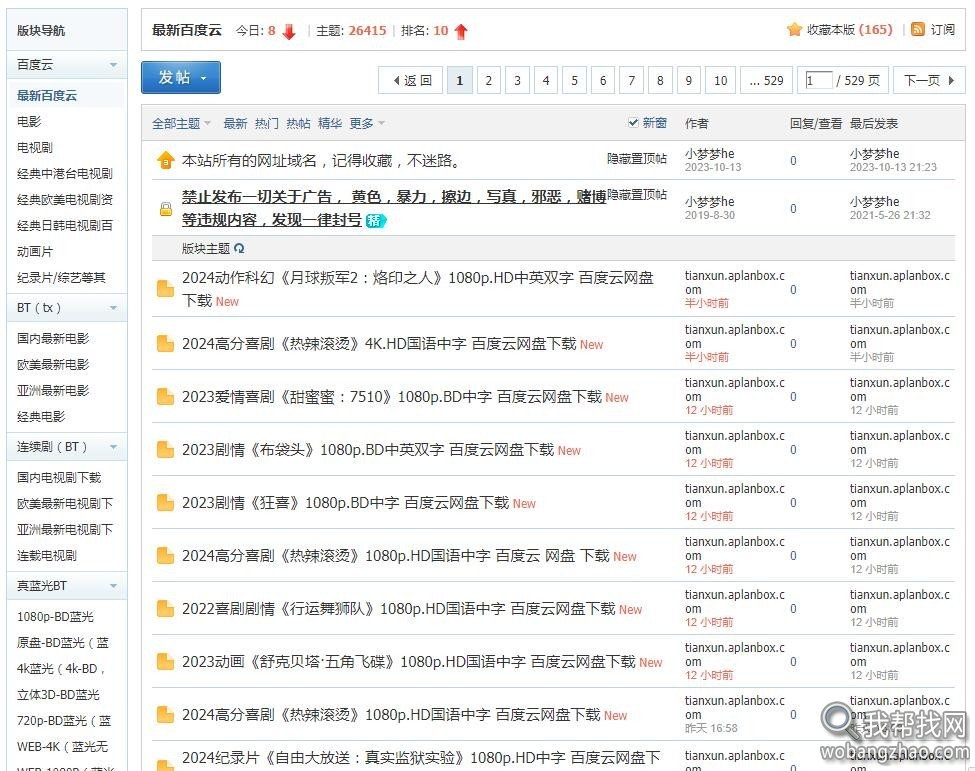Open 经典中港台电视剧 sidebar link
This screenshot has width=975, height=771.
pos(65,173)
